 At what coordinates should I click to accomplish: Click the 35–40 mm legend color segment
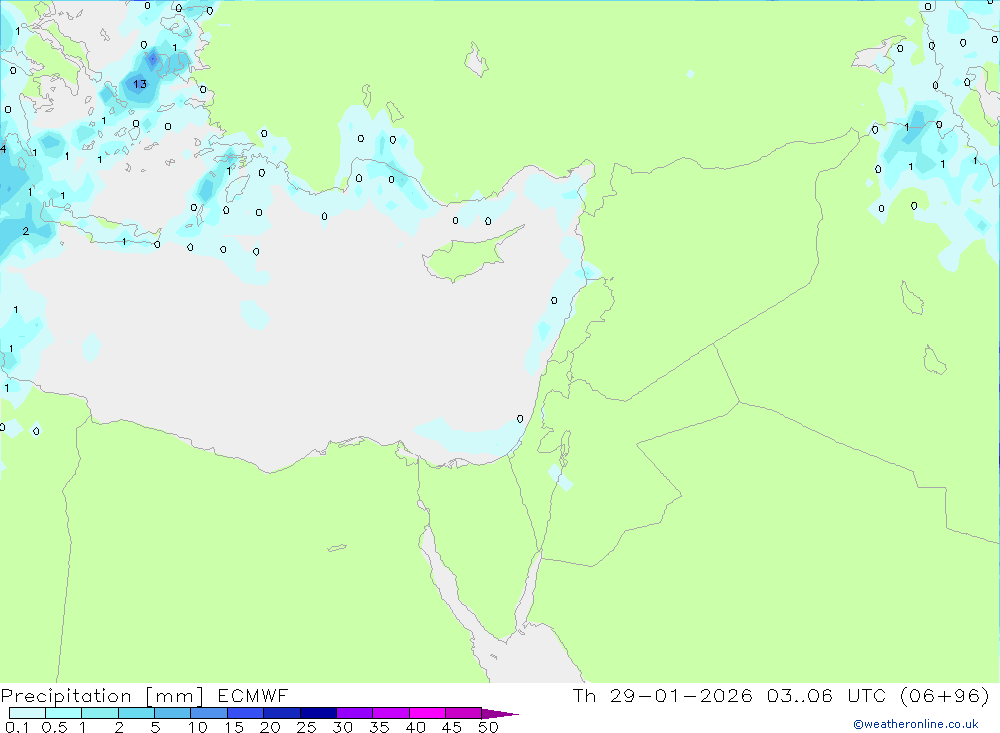click(391, 713)
